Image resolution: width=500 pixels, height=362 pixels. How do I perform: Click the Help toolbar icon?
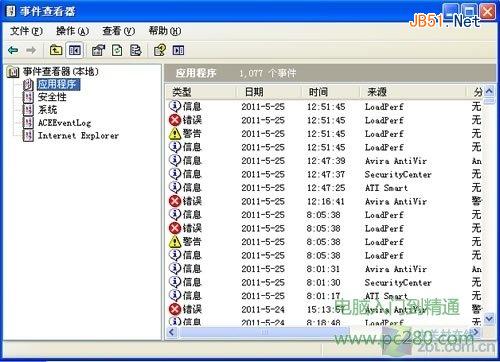click(160, 50)
